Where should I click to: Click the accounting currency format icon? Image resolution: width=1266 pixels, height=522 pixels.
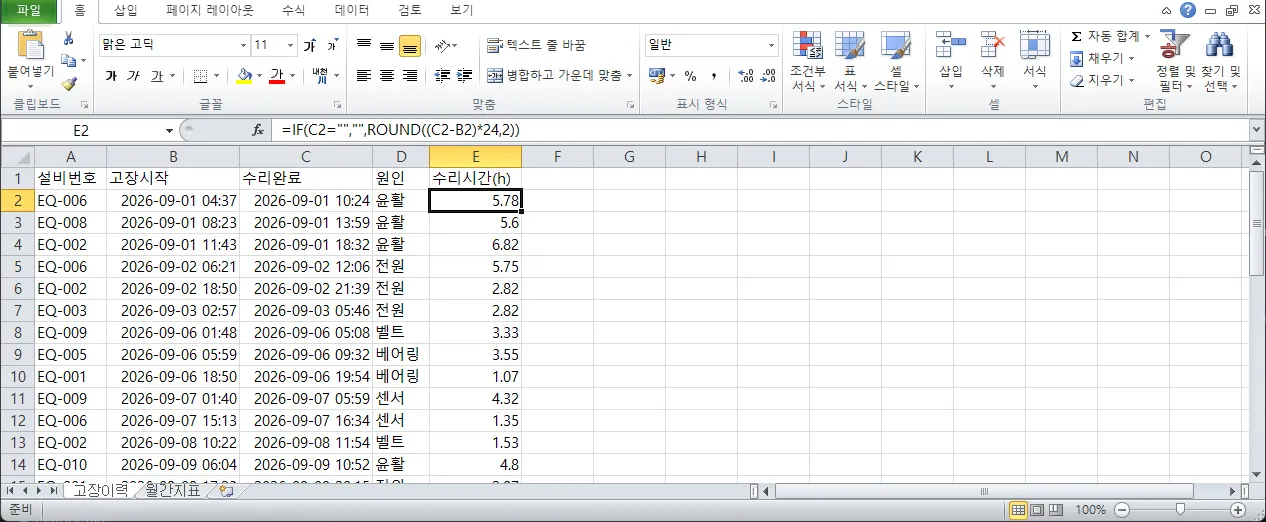[x=656, y=76]
